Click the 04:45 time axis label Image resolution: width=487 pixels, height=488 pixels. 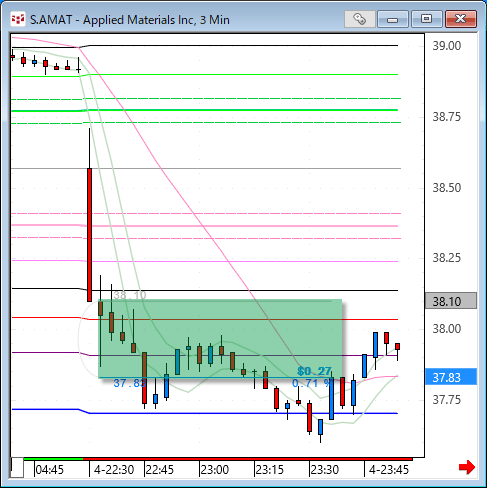pyautogui.click(x=49, y=470)
